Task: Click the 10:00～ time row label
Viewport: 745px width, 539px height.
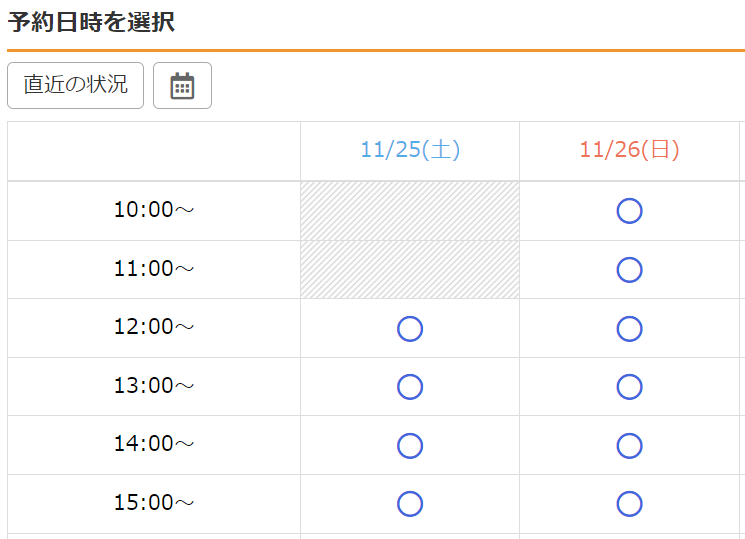Action: (x=154, y=210)
